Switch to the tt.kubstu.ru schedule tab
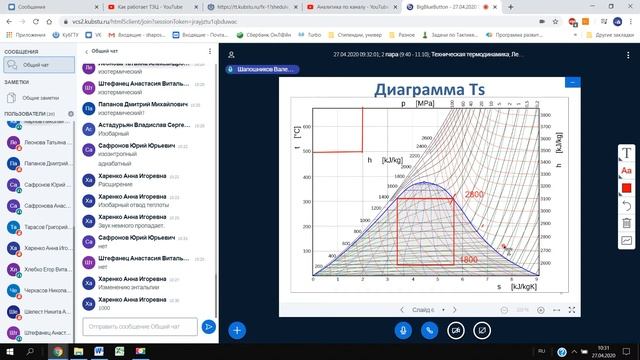 pos(252,7)
